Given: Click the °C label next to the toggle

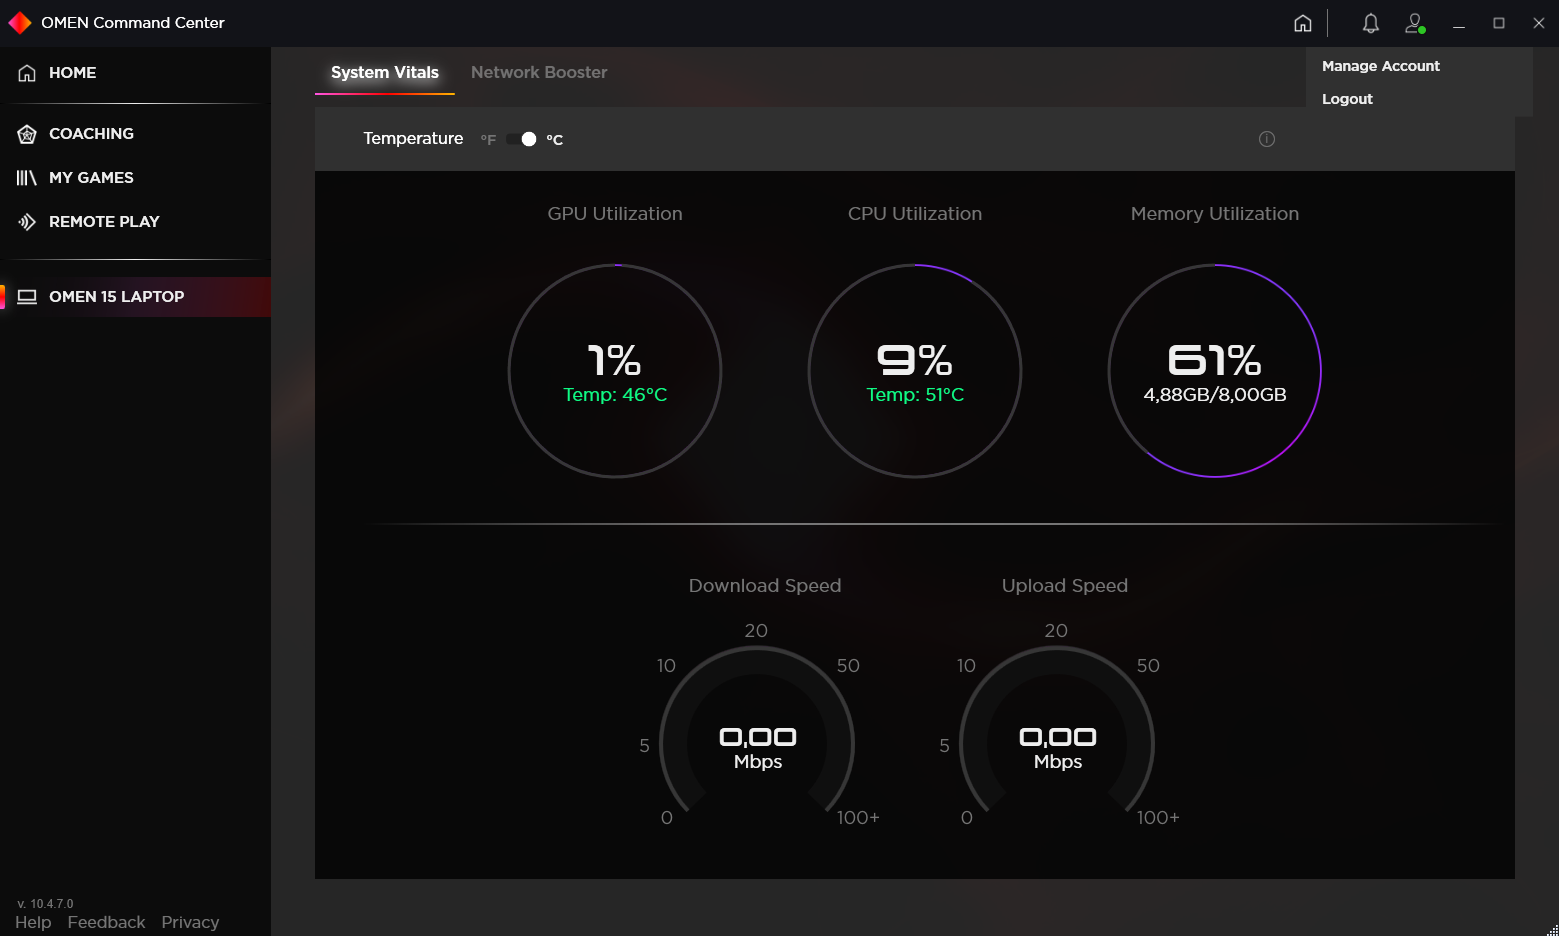Looking at the screenshot, I should tap(555, 139).
